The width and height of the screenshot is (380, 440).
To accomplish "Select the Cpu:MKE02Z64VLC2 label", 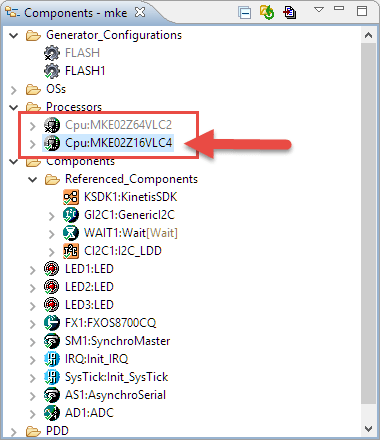I will point(118,125).
